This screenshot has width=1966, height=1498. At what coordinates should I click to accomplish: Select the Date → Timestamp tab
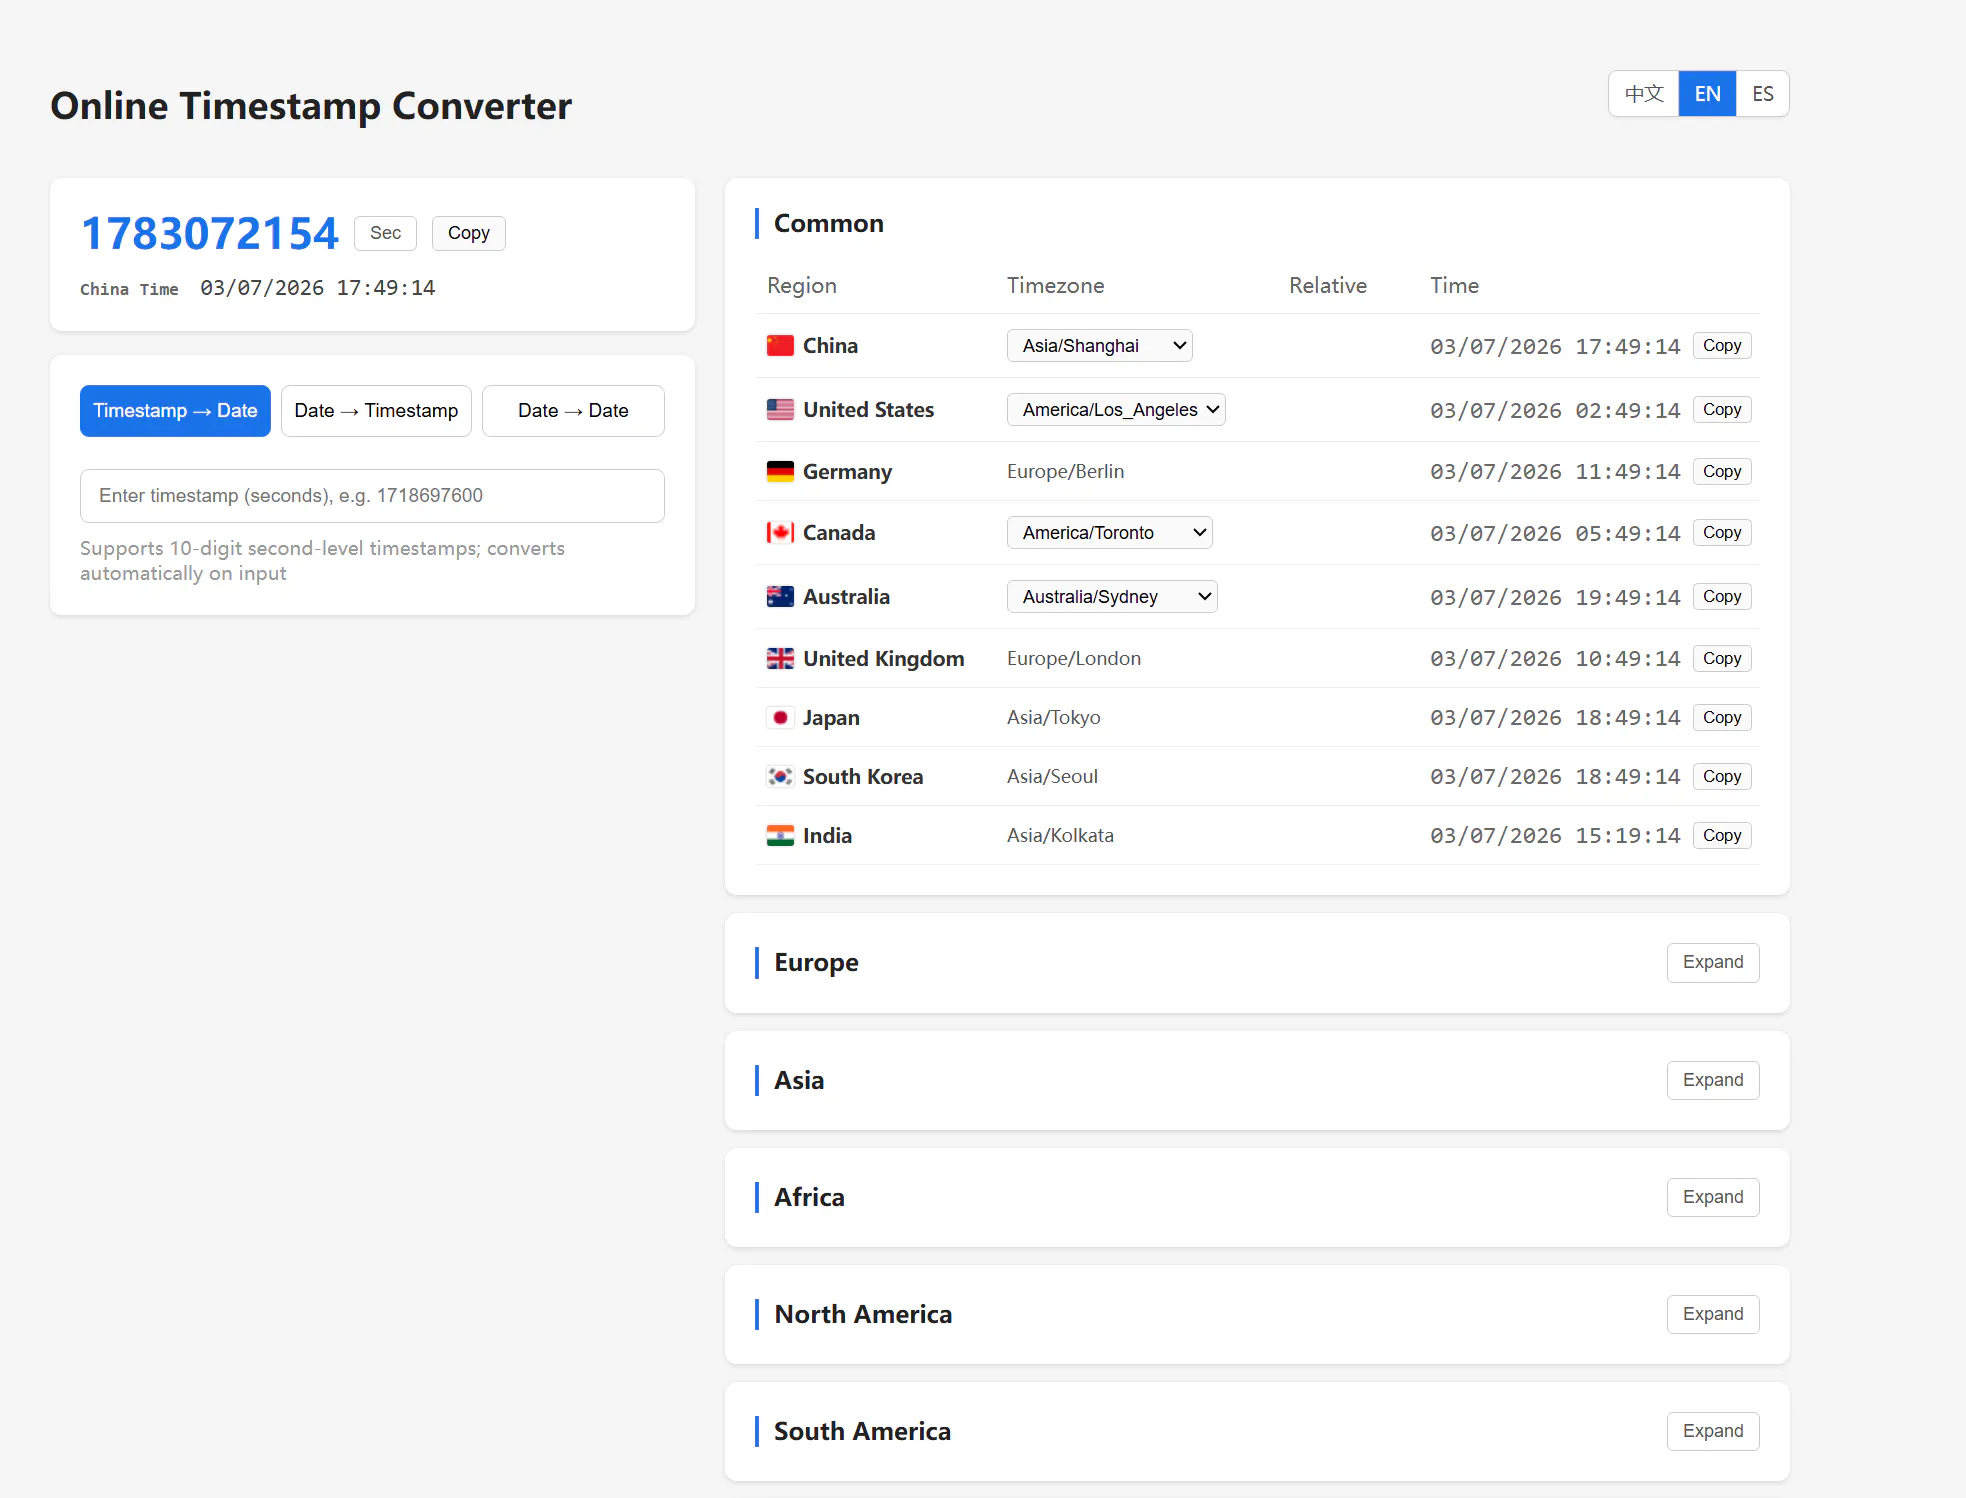[x=376, y=411]
